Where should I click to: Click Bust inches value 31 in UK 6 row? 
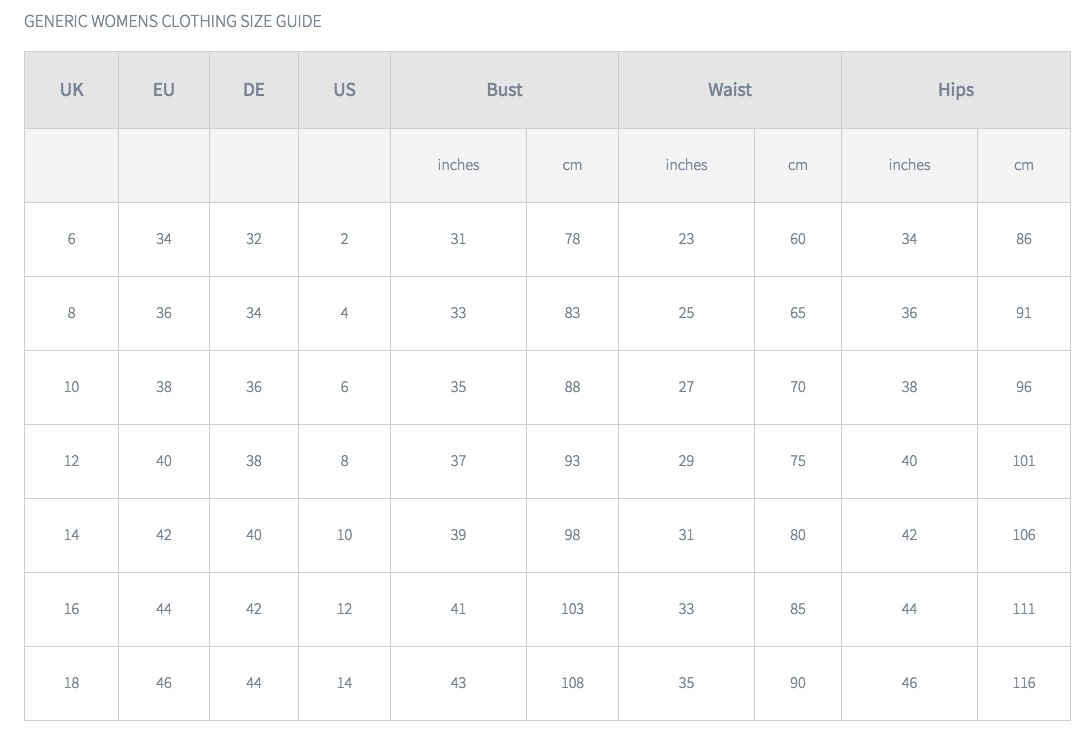pyautogui.click(x=459, y=239)
